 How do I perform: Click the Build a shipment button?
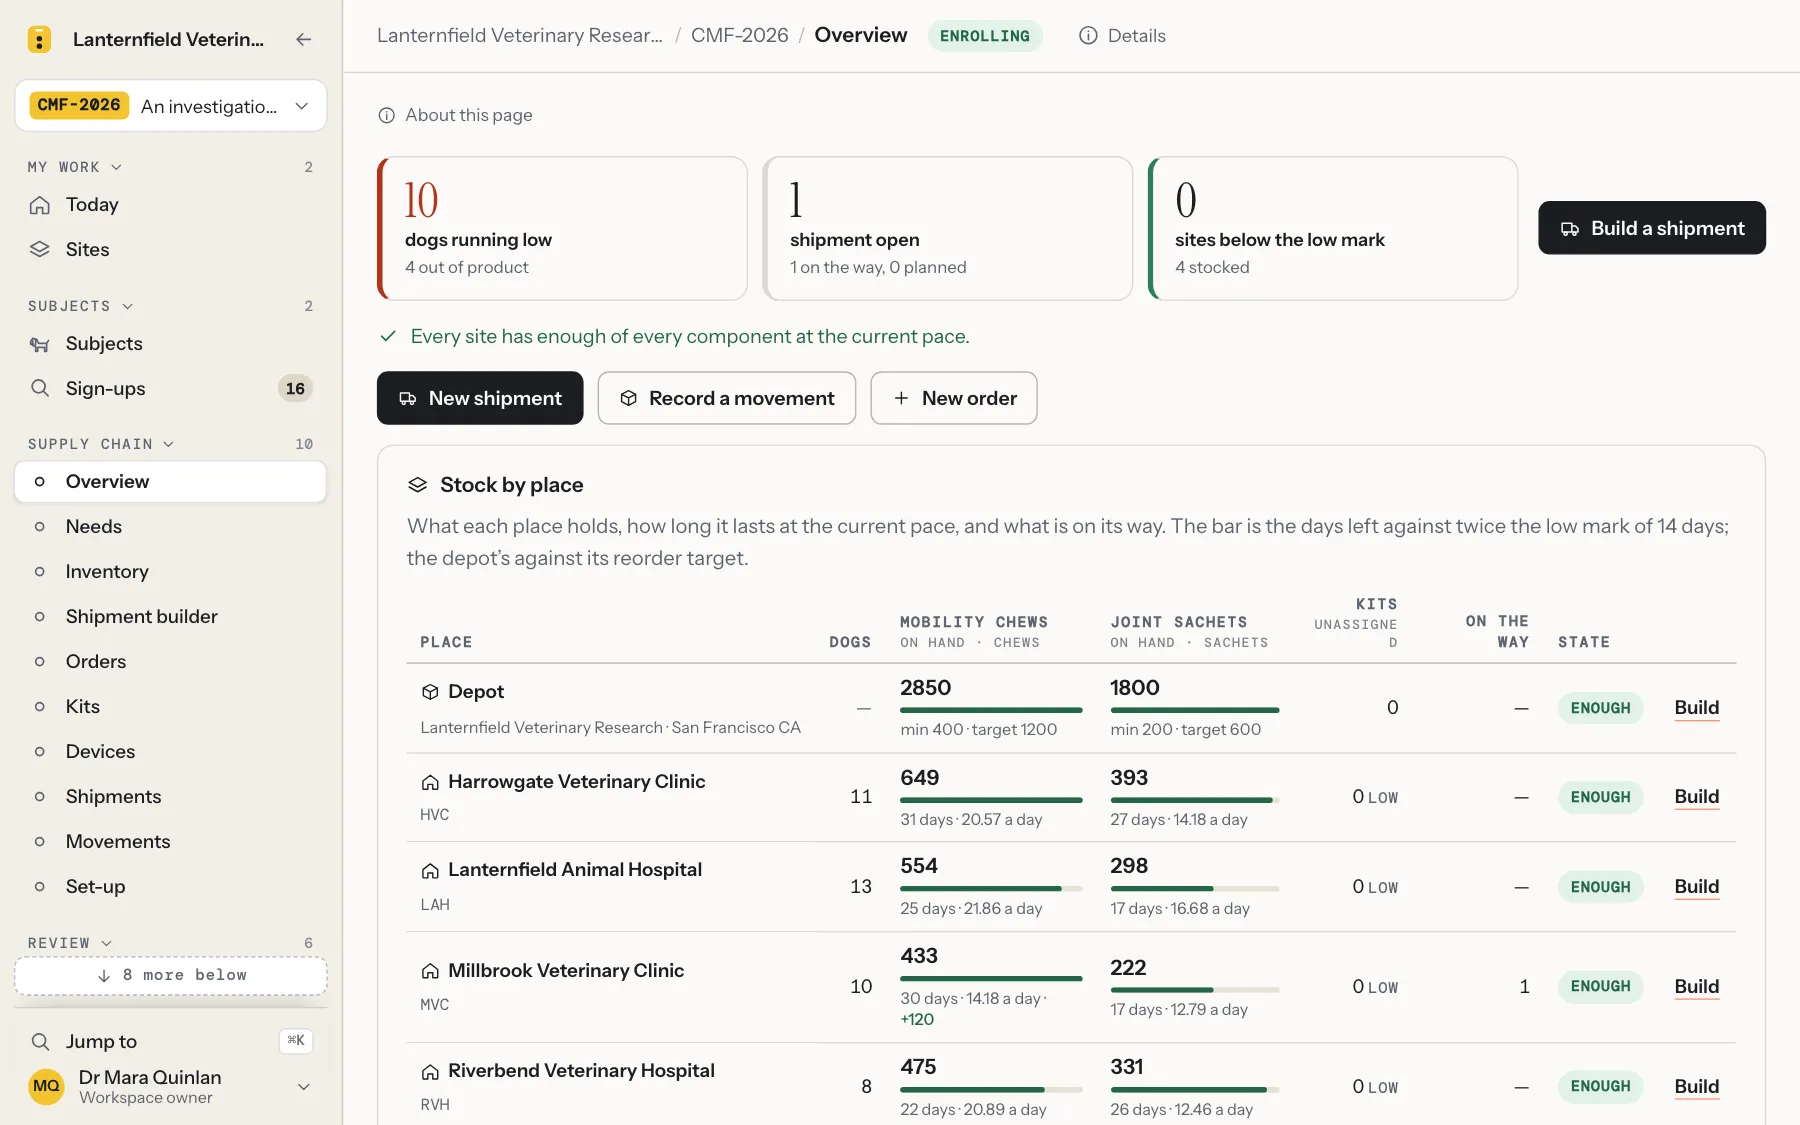(1652, 228)
